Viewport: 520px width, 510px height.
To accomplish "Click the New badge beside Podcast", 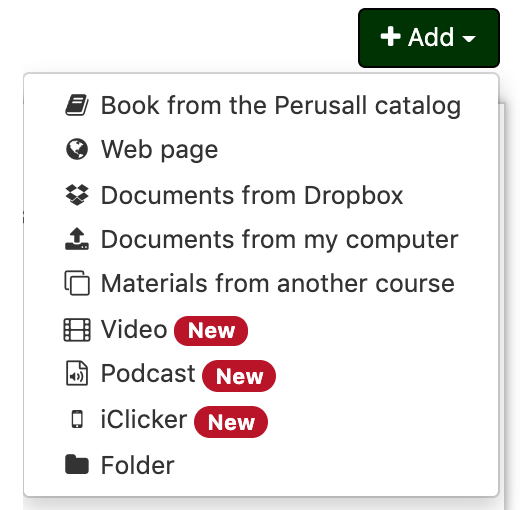I will pos(239,376).
